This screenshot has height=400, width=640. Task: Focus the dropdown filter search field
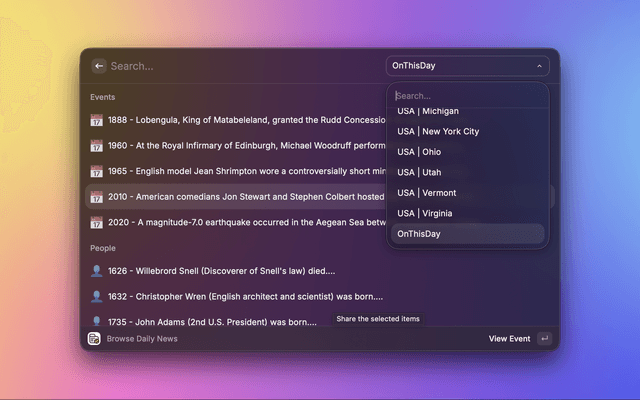tap(467, 96)
